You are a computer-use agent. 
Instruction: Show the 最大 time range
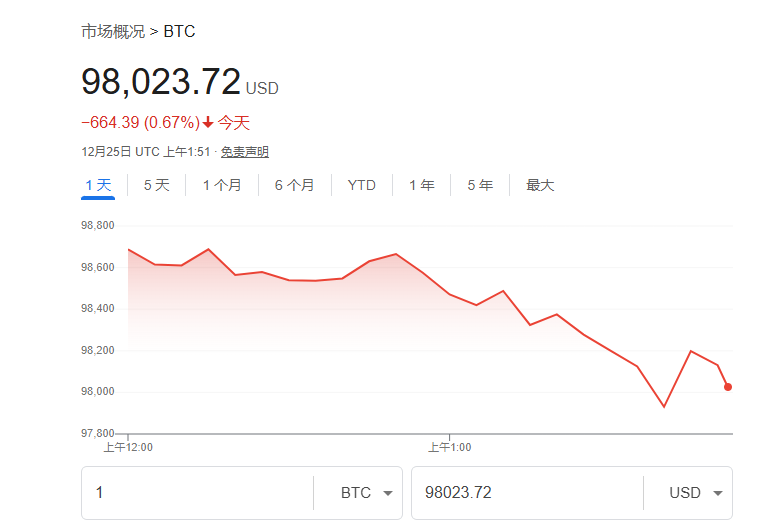pos(540,185)
